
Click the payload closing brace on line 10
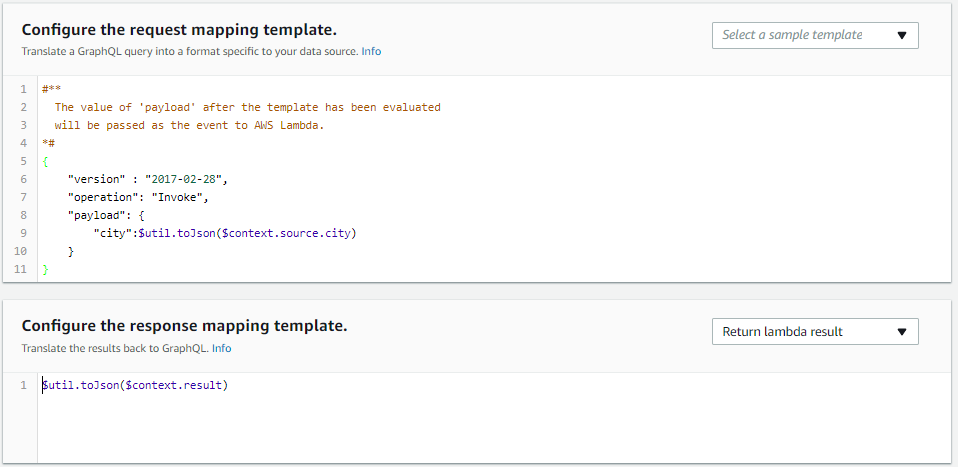pos(71,251)
